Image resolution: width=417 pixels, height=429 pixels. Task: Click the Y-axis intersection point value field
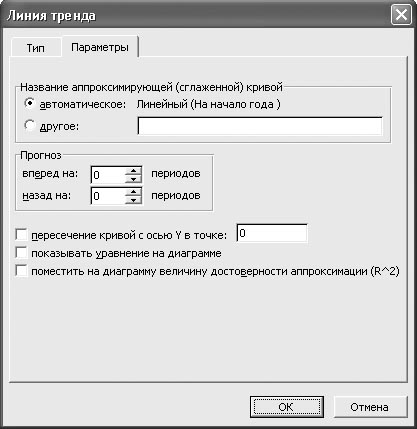(x=272, y=233)
